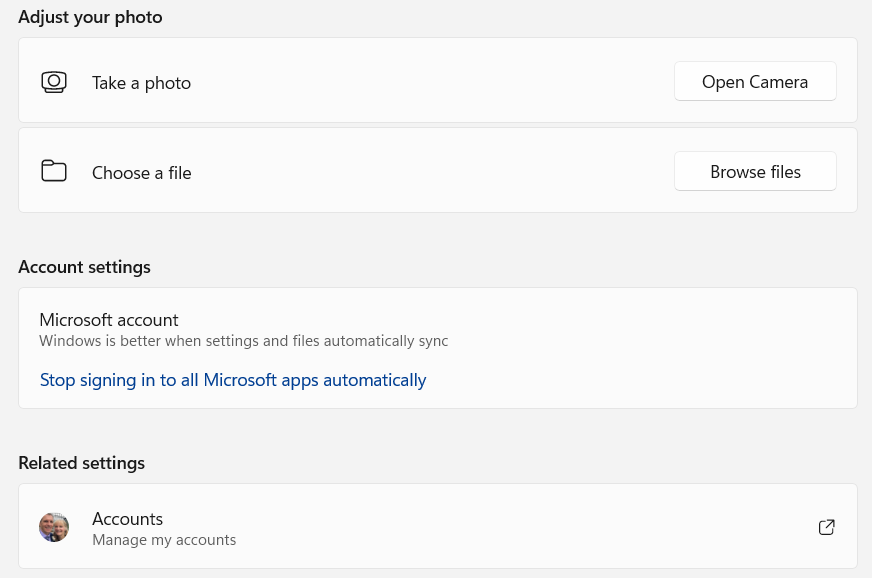Stop signing in to all Microsoft apps automatically
872x578 pixels.
(233, 380)
